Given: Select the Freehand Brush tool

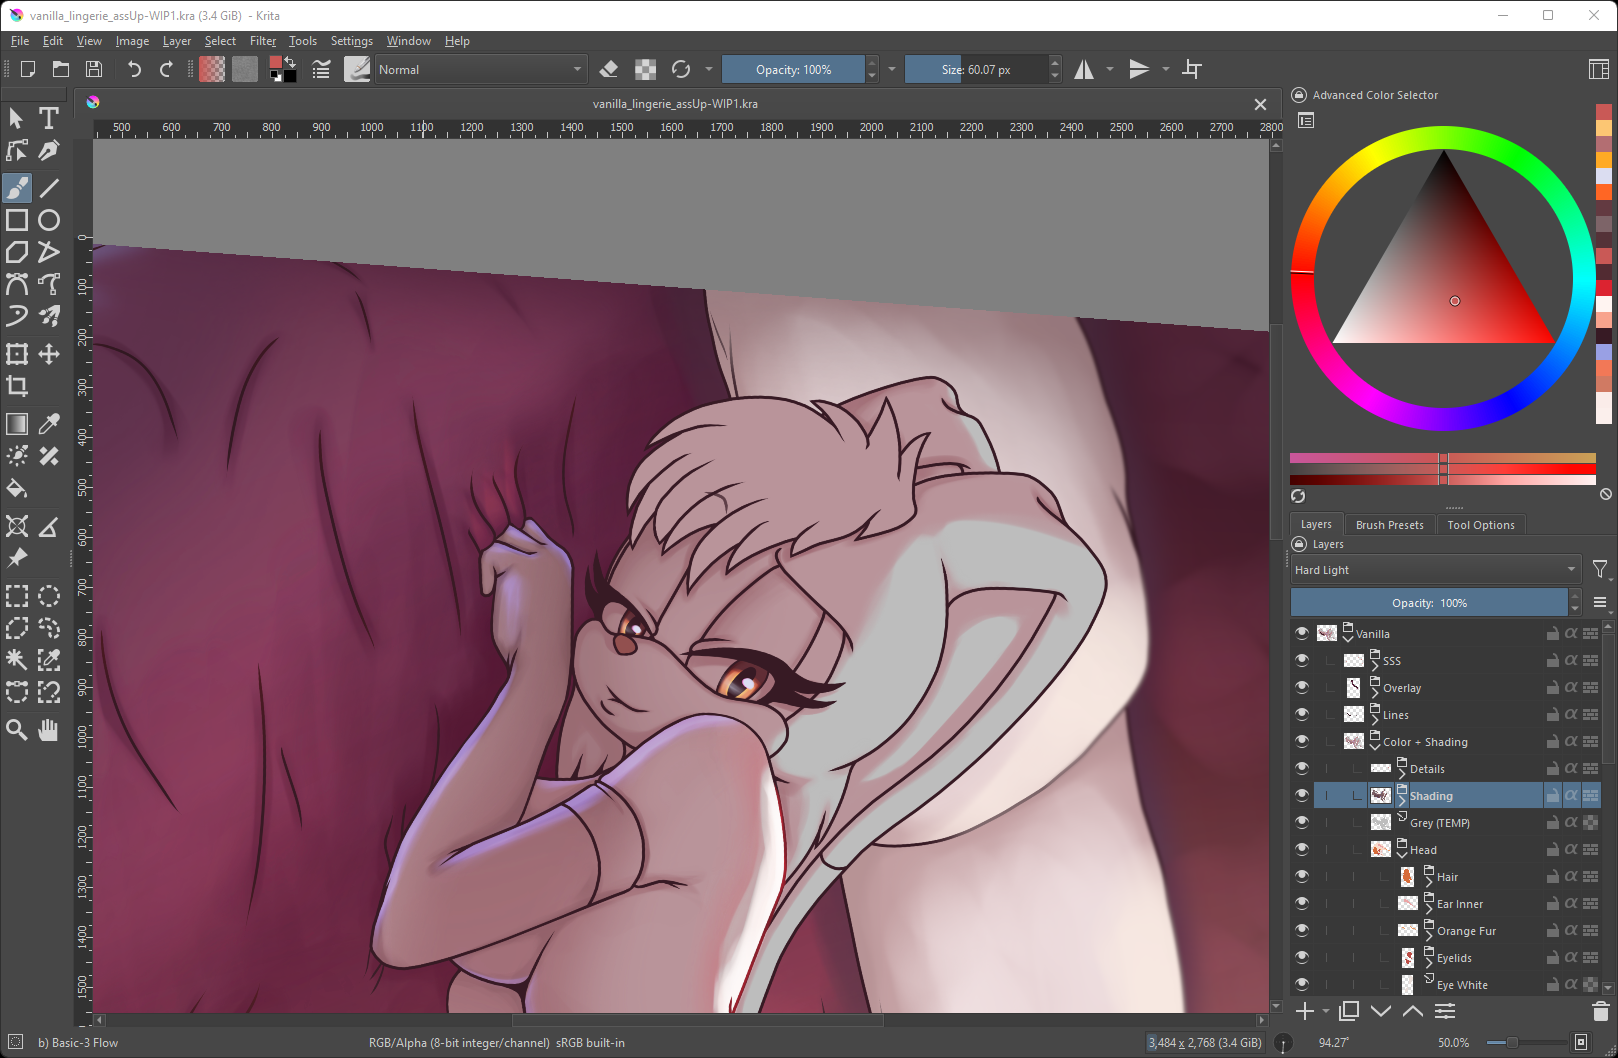Looking at the screenshot, I should click(x=17, y=188).
